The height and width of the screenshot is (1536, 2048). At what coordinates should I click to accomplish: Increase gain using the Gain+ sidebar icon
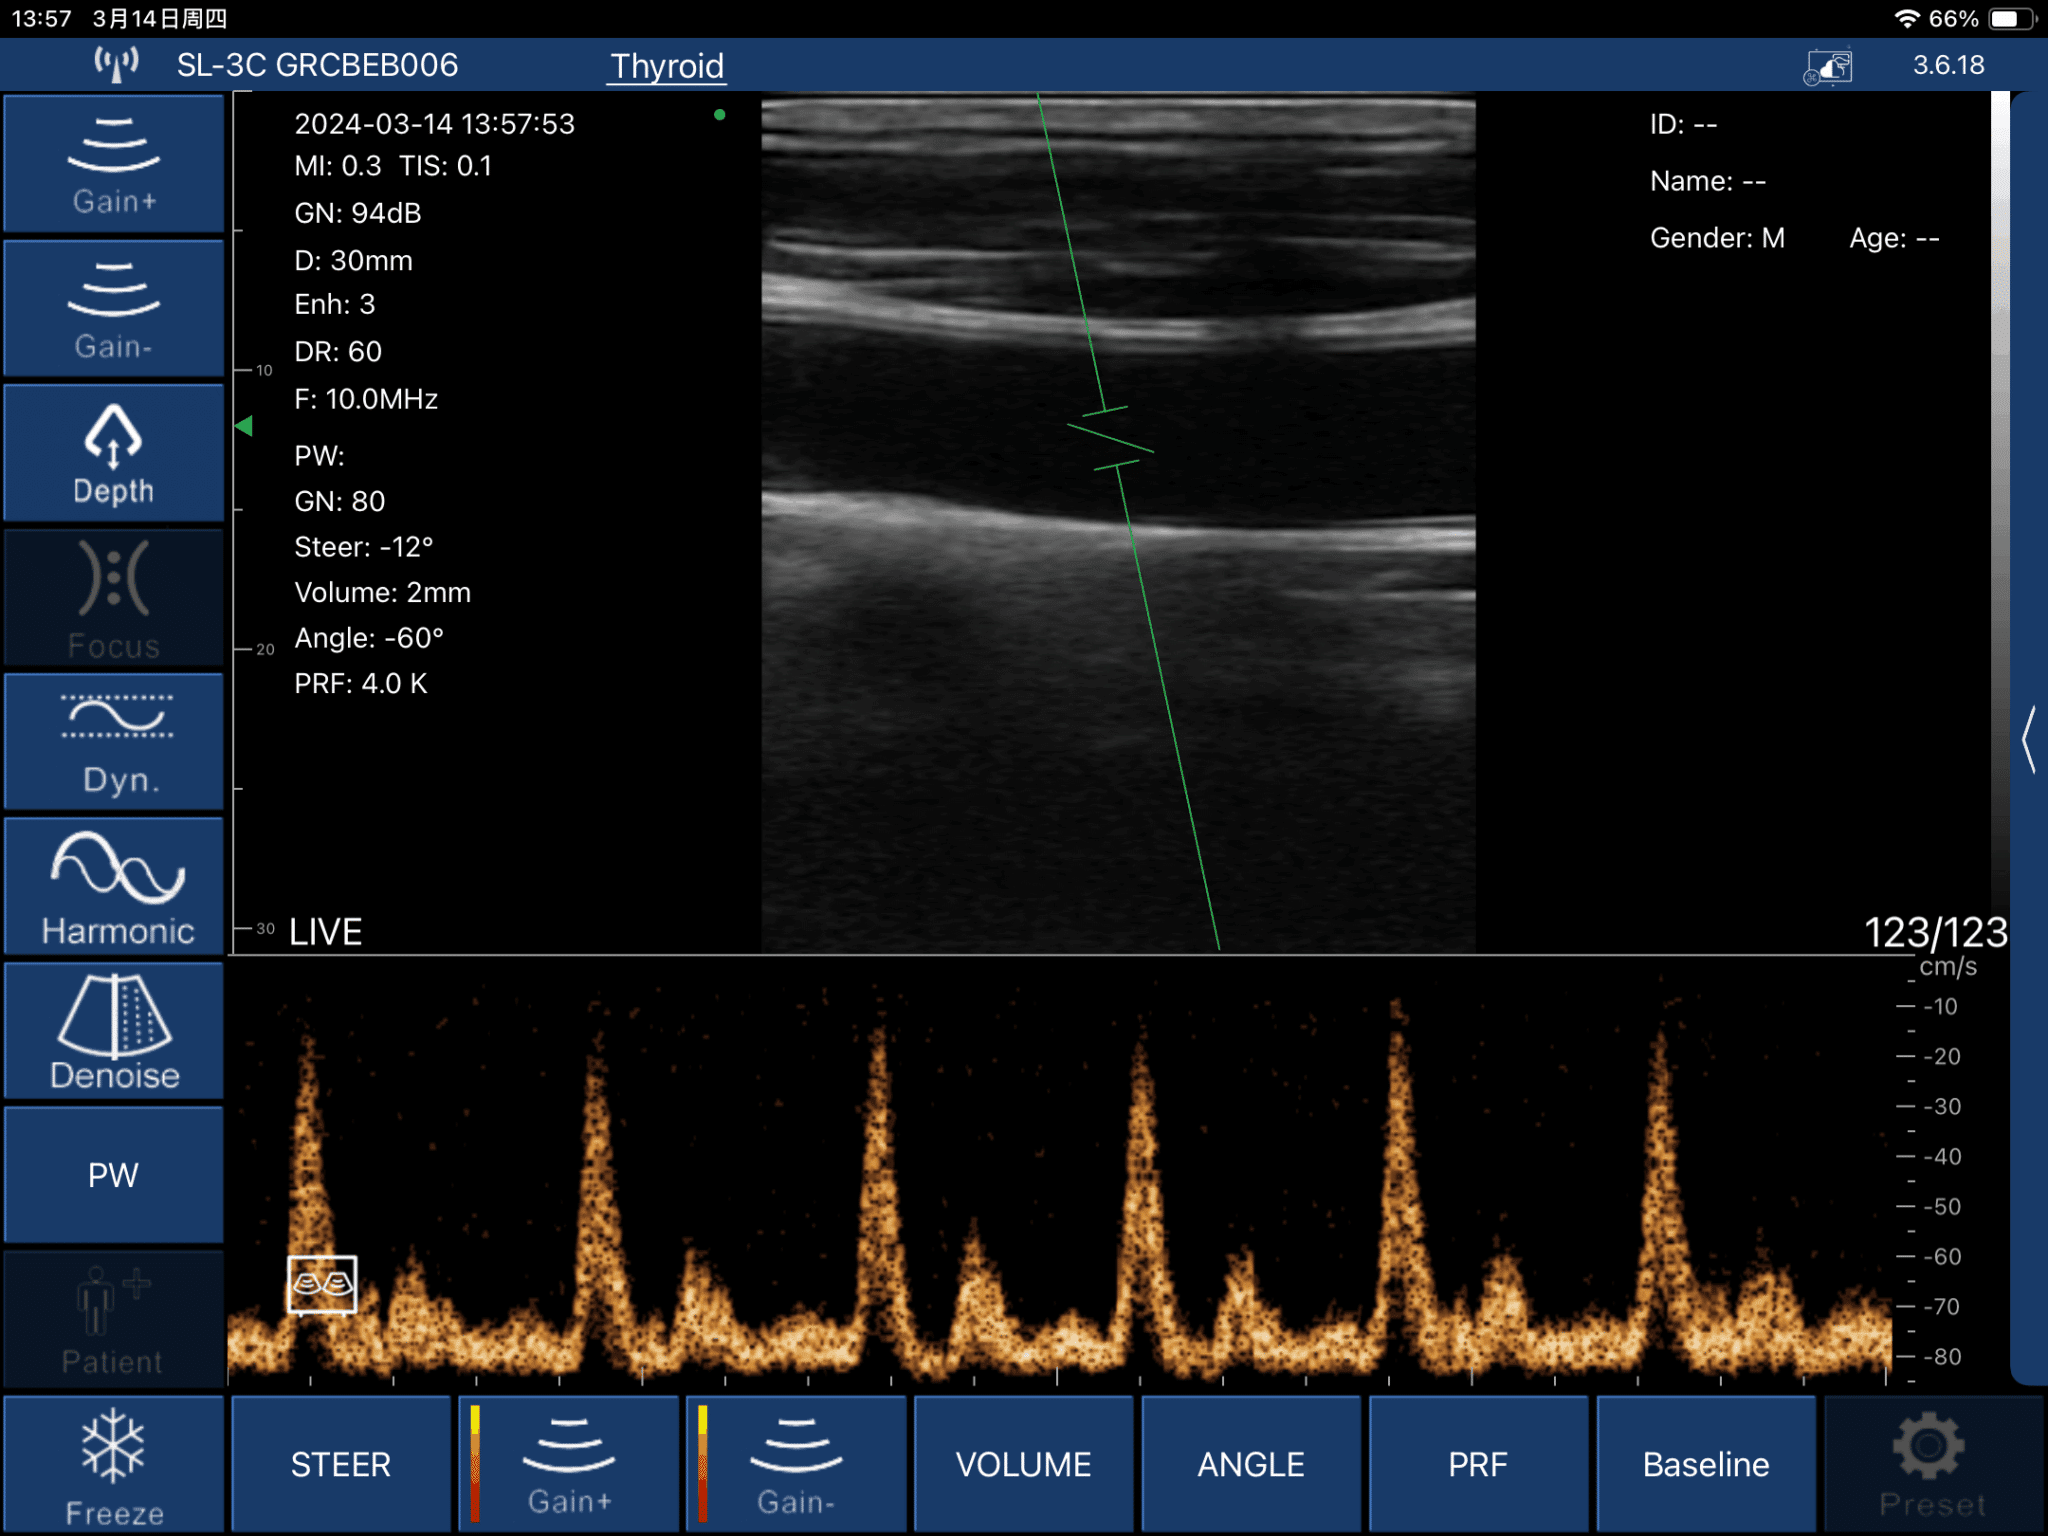point(113,163)
